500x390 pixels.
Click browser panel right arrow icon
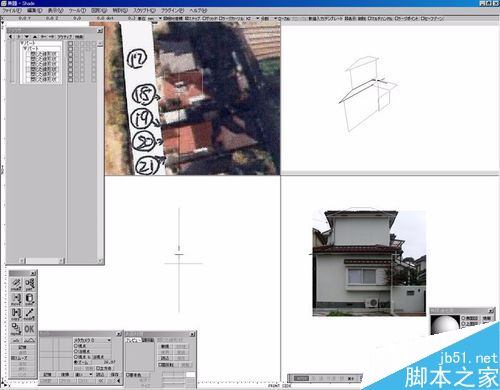point(19,37)
